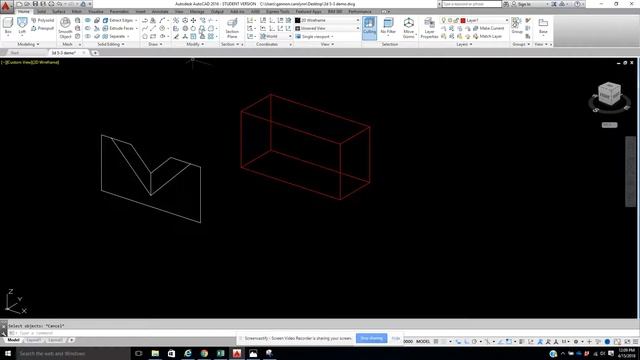
Task: Add a new drawing tab with plus button
Action: click(x=95, y=53)
